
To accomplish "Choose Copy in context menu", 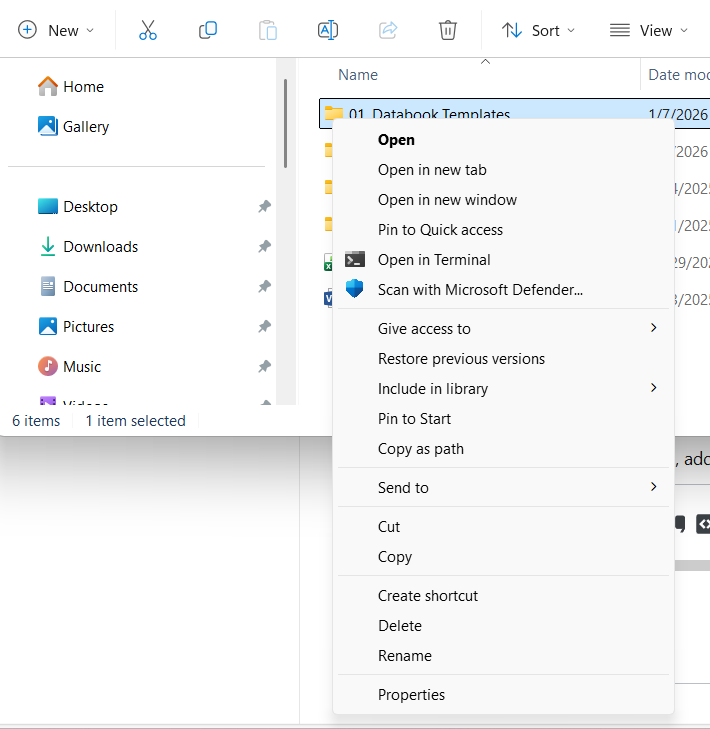I will tap(395, 557).
